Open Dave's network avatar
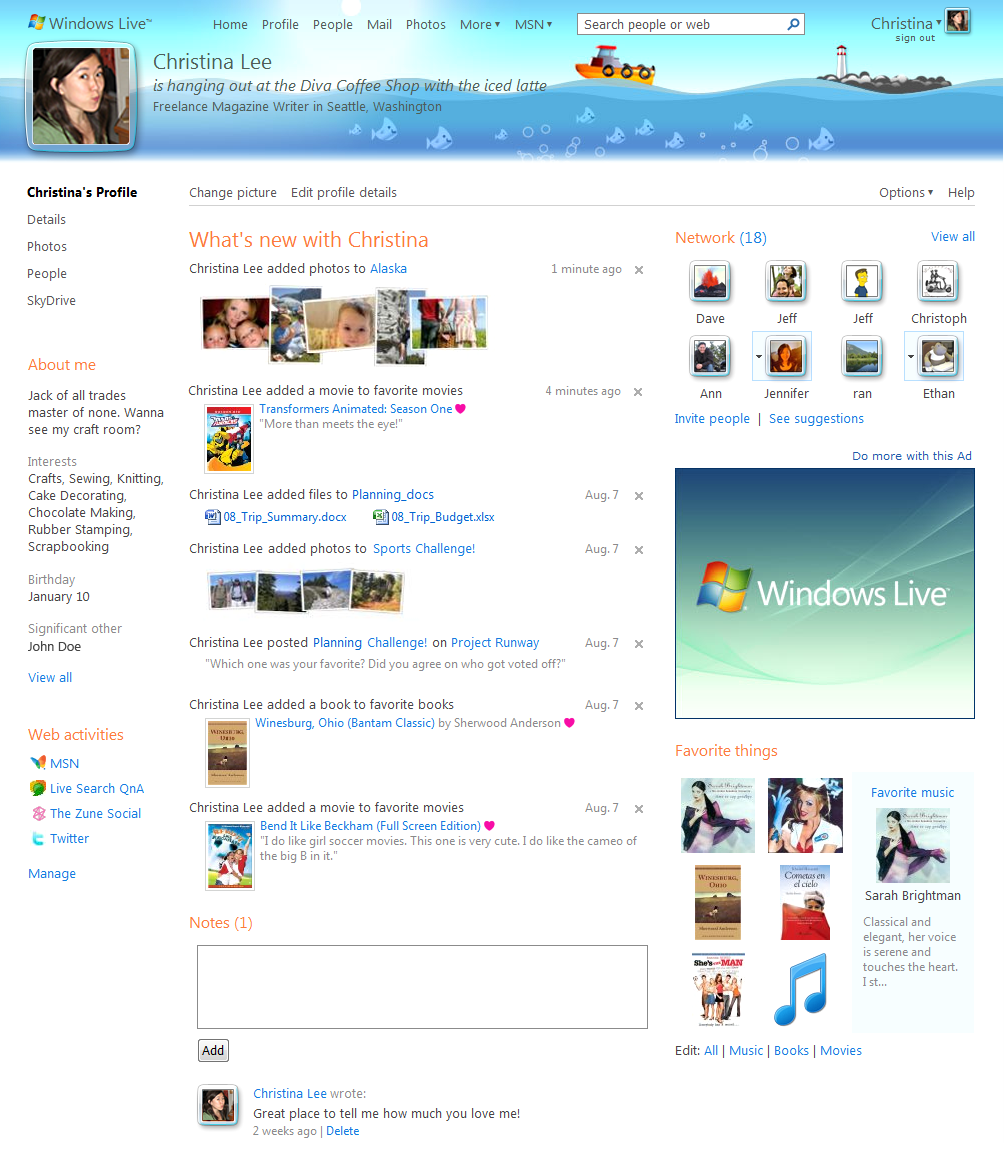1004x1152 pixels. point(710,281)
